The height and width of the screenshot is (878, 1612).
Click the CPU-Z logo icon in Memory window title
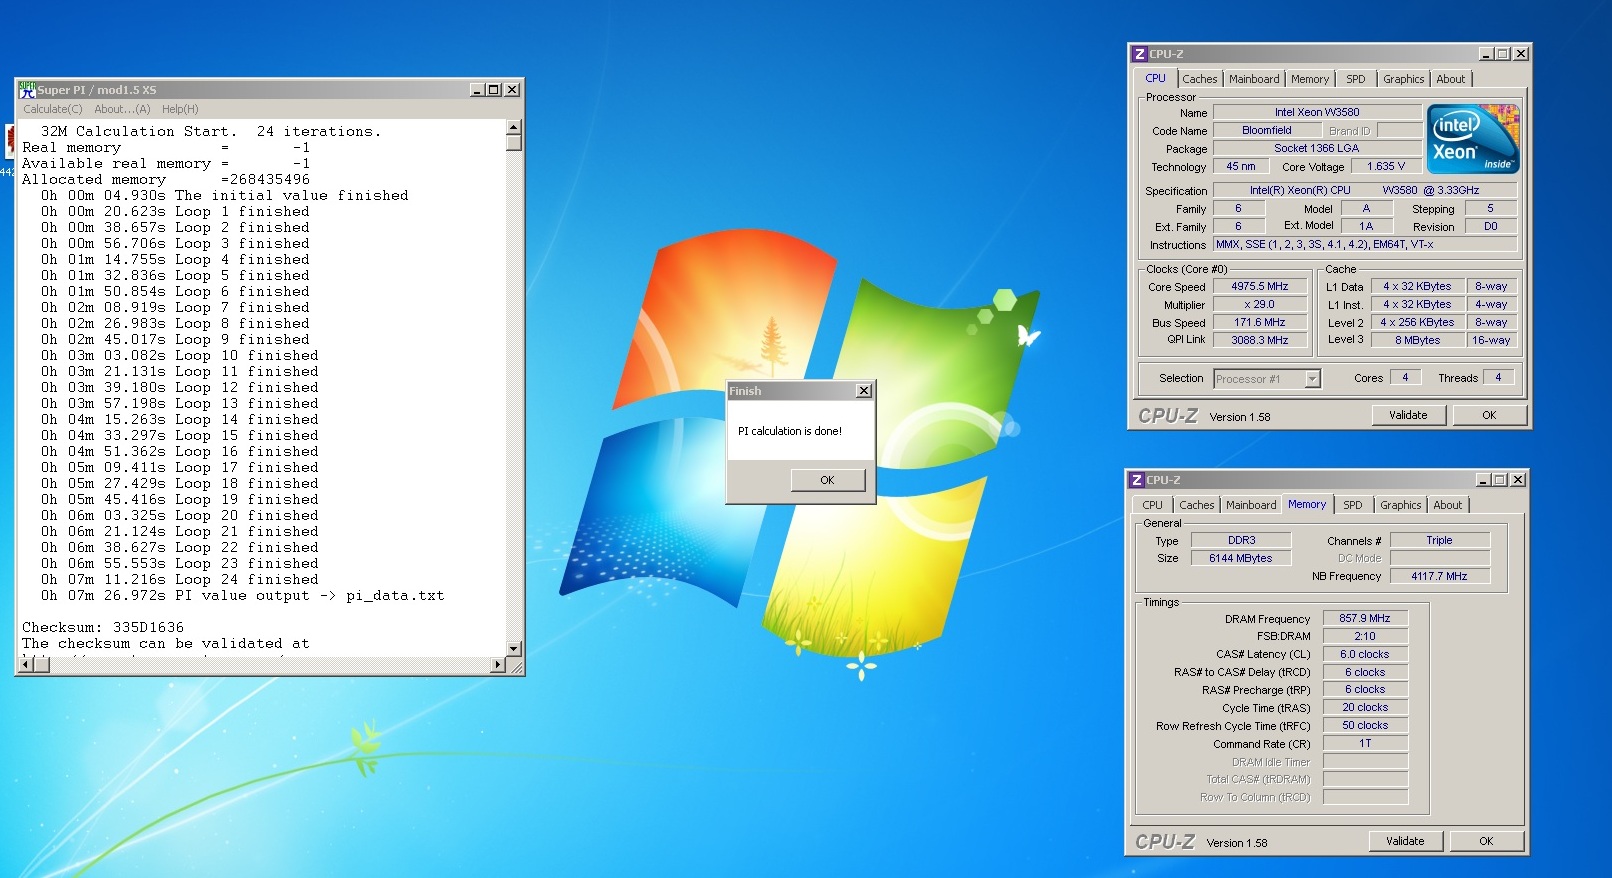[x=1136, y=480]
